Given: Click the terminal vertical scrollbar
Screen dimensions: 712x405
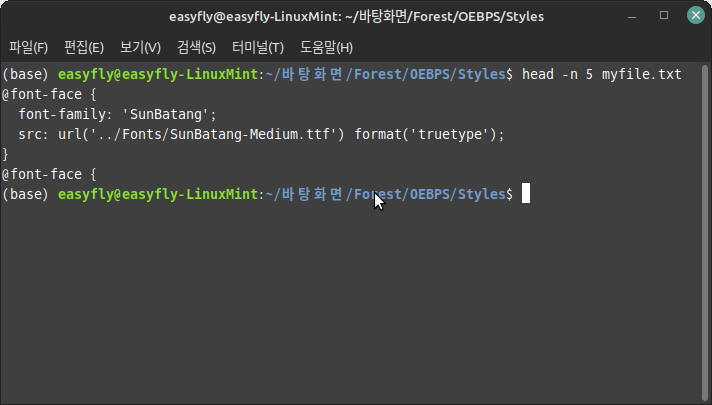Looking at the screenshot, I should click(705, 232).
